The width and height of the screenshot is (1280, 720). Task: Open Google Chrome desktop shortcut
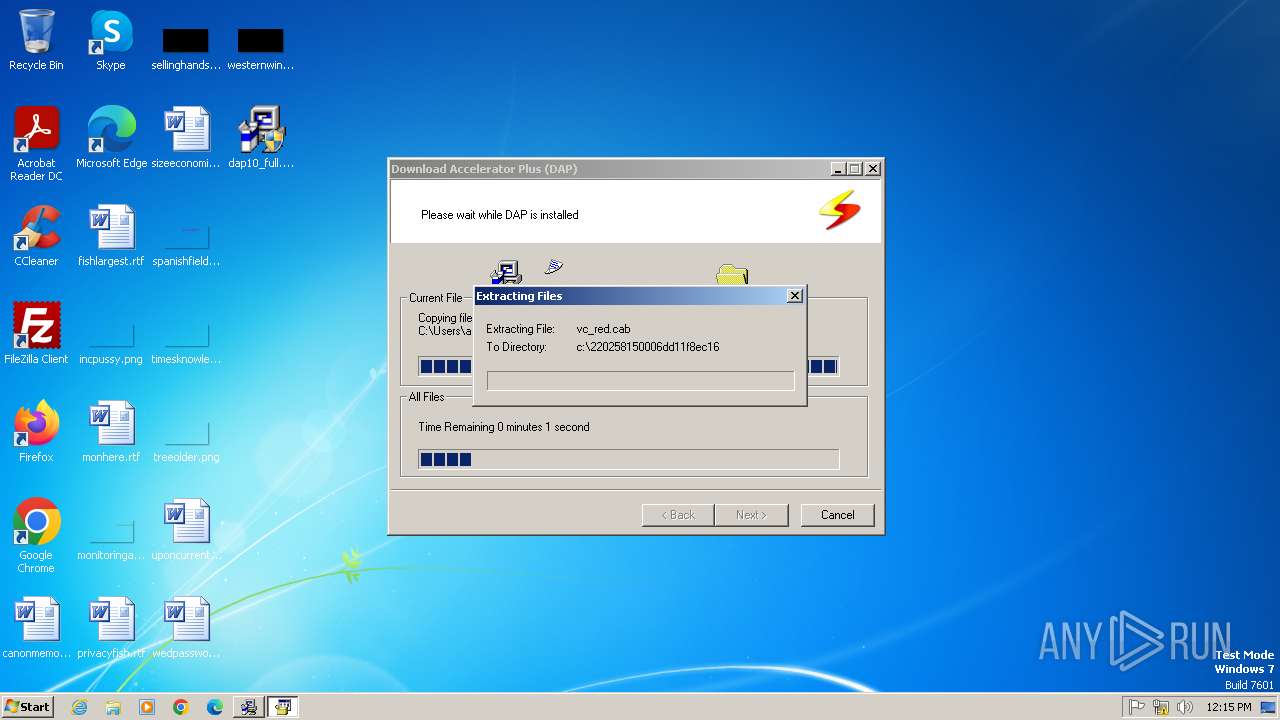[x=36, y=536]
